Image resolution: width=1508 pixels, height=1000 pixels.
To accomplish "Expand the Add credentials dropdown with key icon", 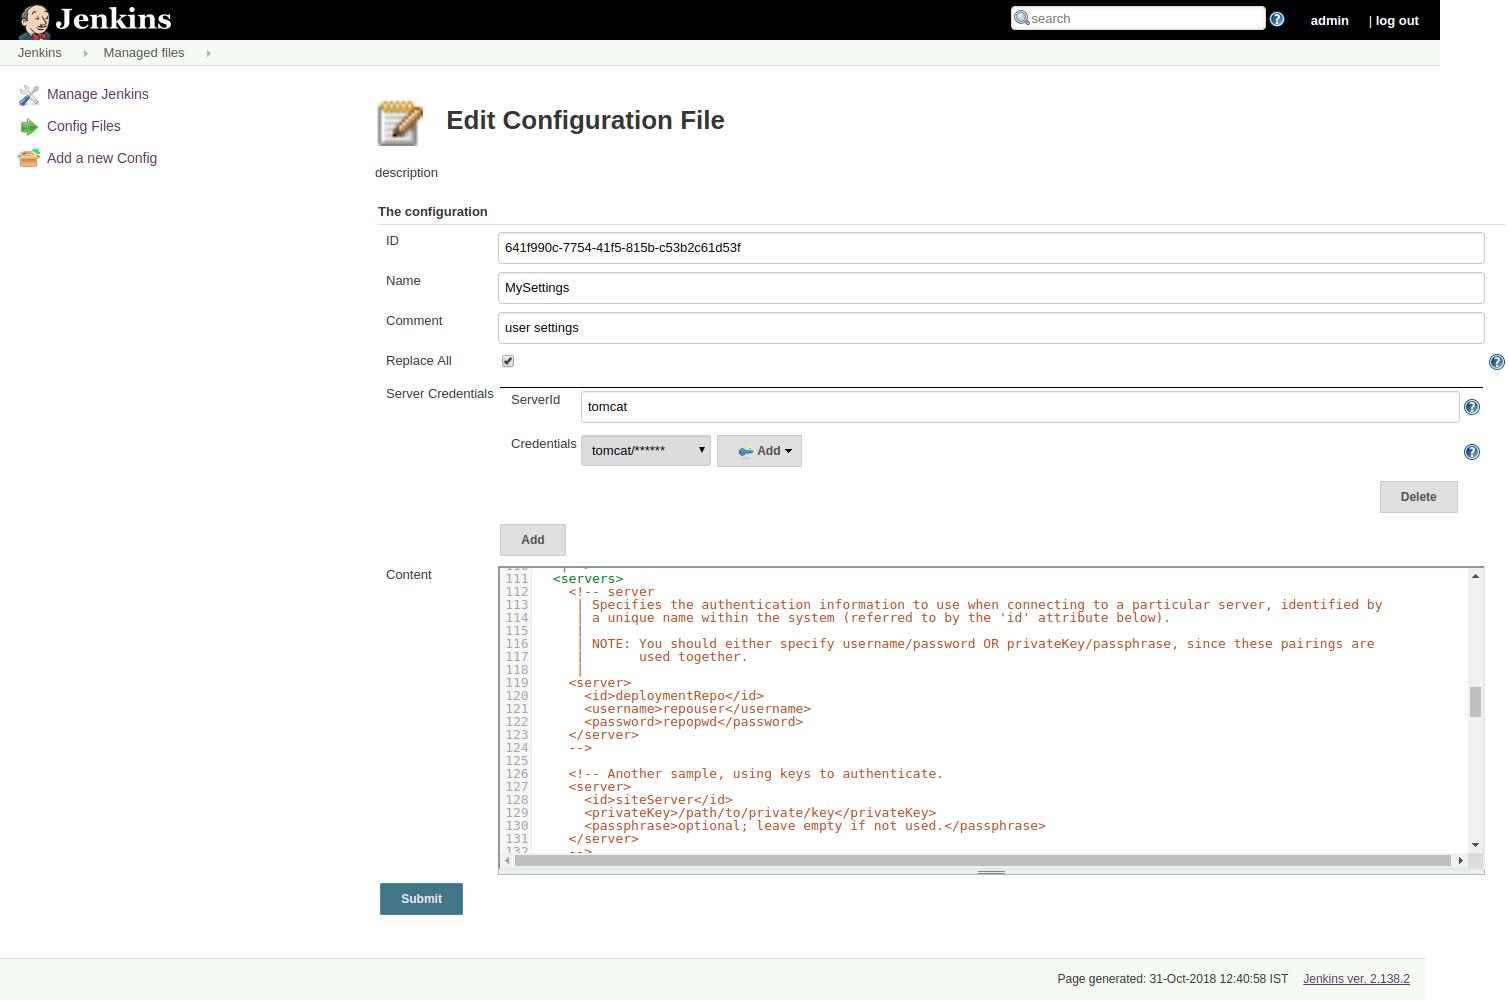I will (x=759, y=450).
